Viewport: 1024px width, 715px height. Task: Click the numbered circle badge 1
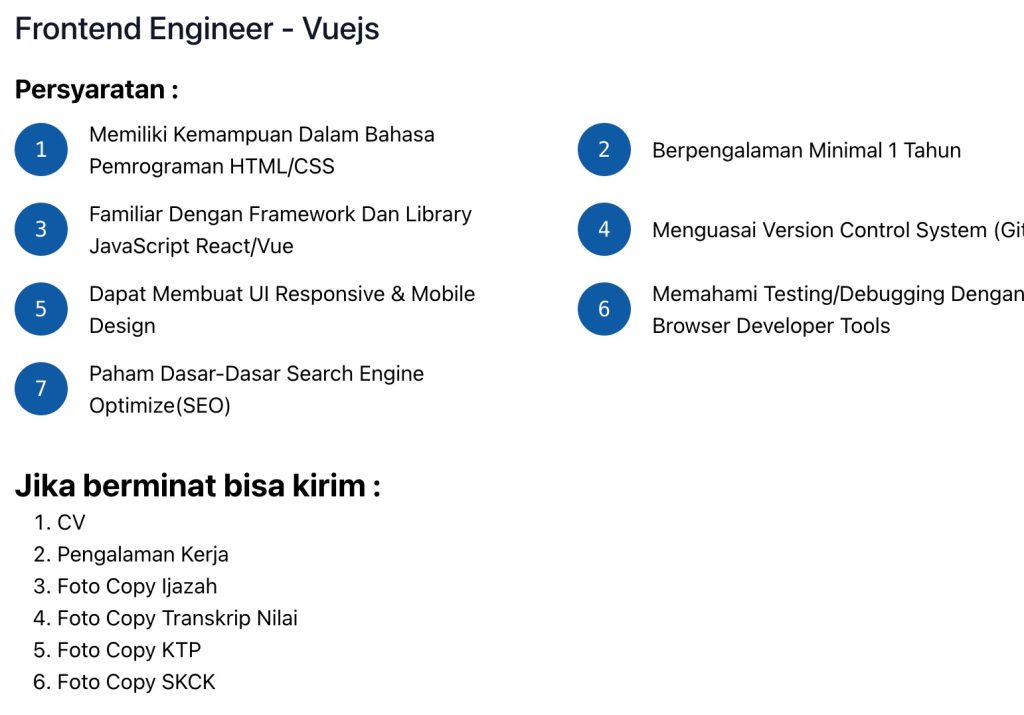41,150
